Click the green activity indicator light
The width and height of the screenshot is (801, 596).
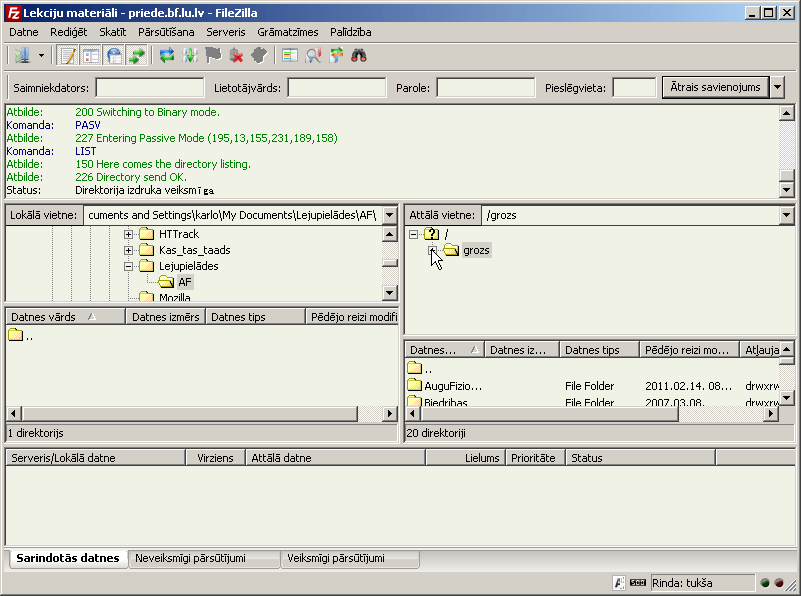pos(765,583)
